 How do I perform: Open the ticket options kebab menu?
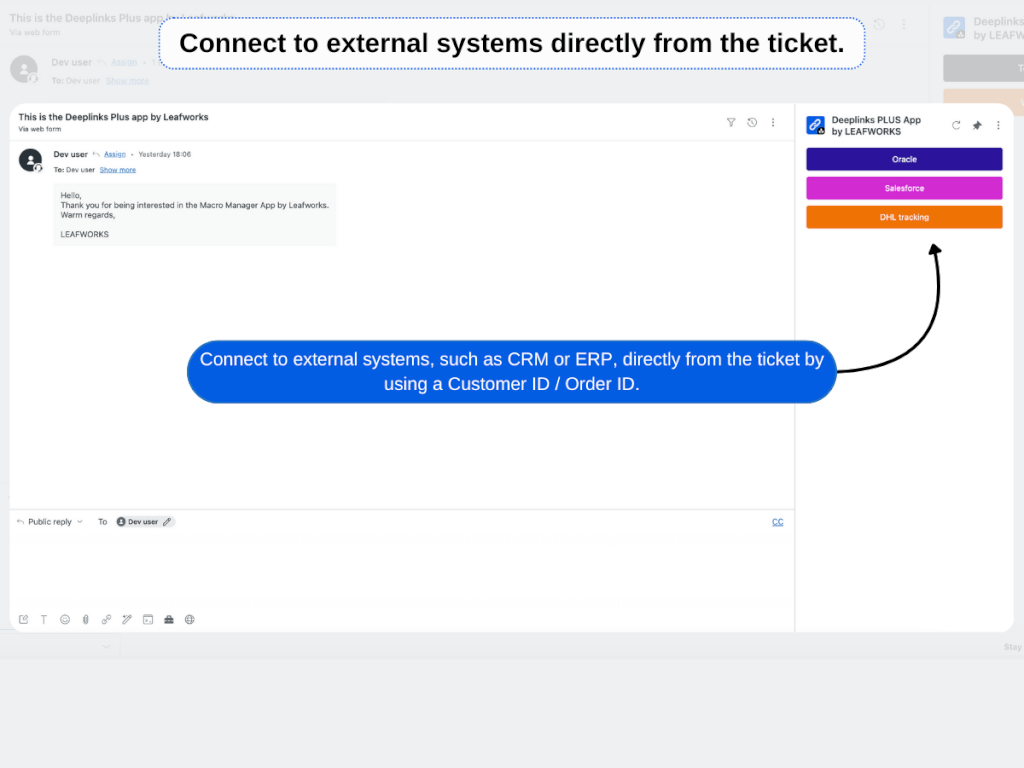773,122
